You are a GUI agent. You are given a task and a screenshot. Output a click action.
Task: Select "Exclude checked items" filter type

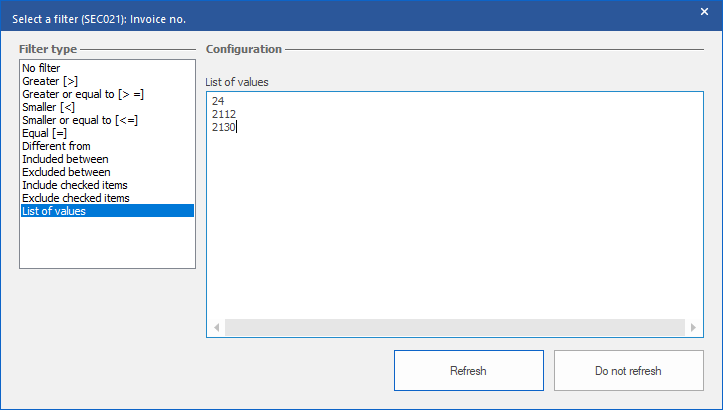(x=76, y=198)
